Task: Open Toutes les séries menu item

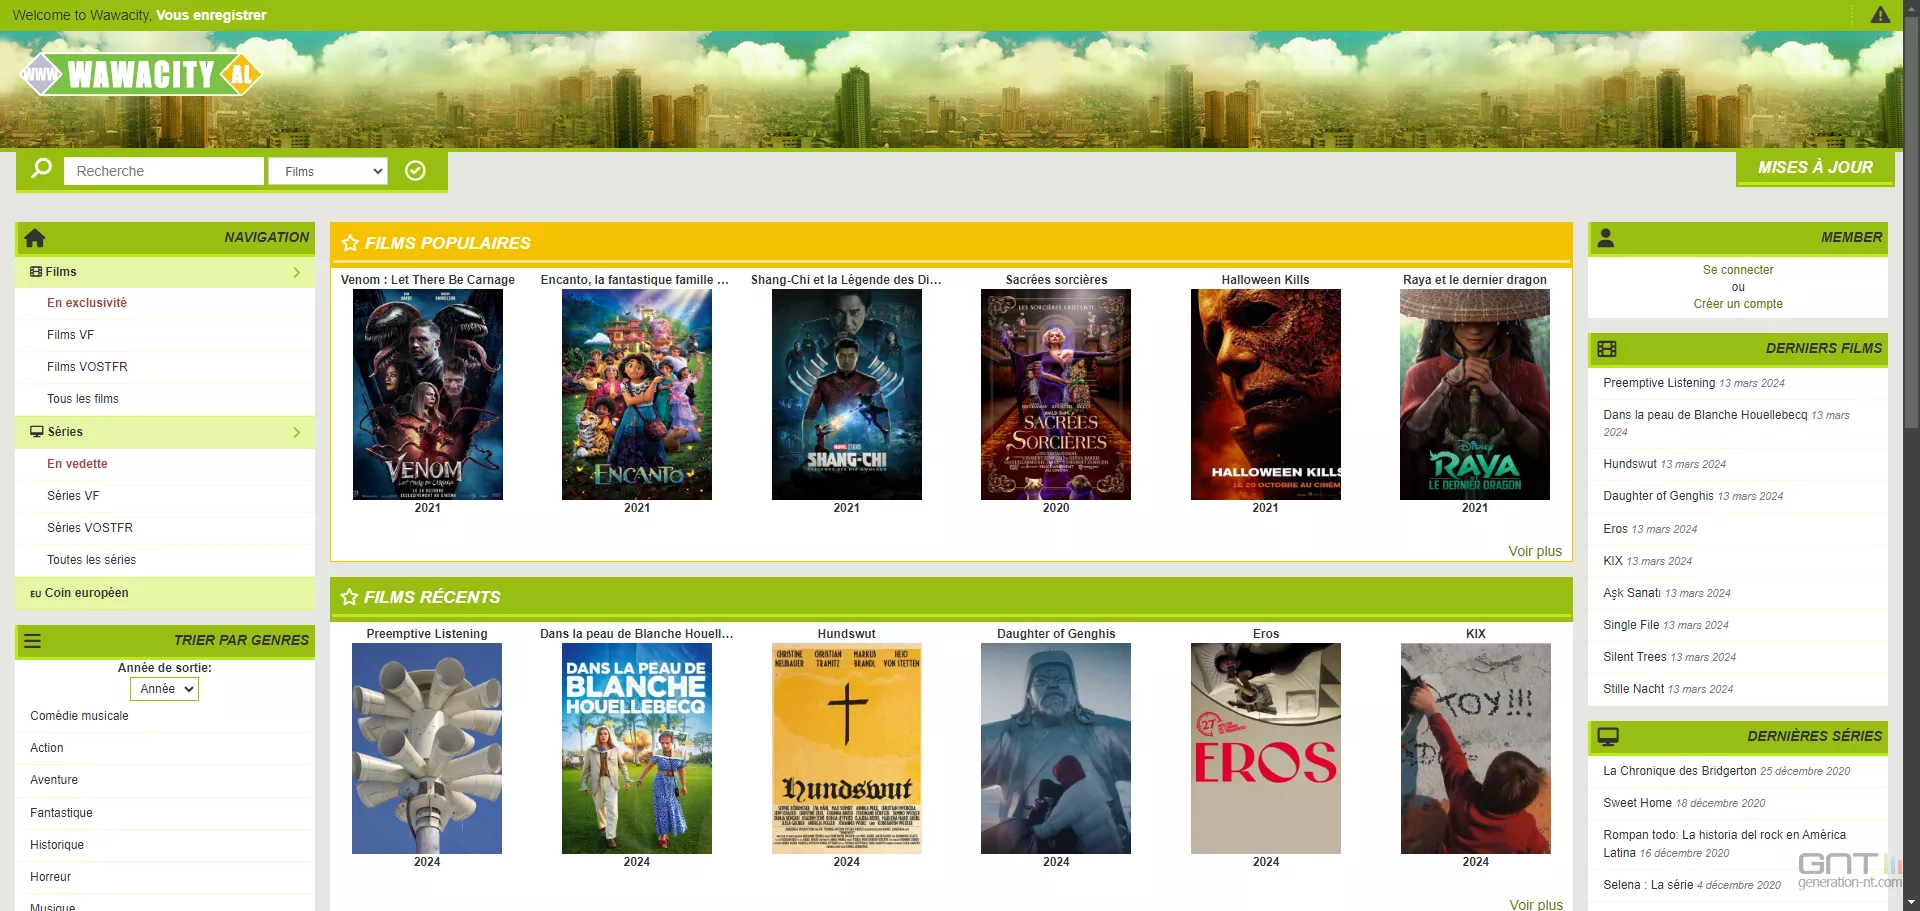Action: coord(91,560)
